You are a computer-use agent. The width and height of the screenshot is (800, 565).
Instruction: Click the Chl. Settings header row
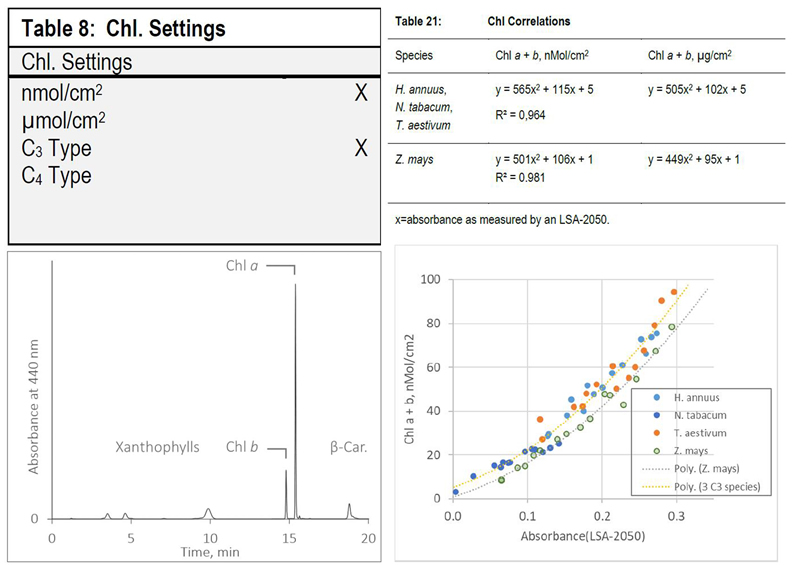click(77, 62)
